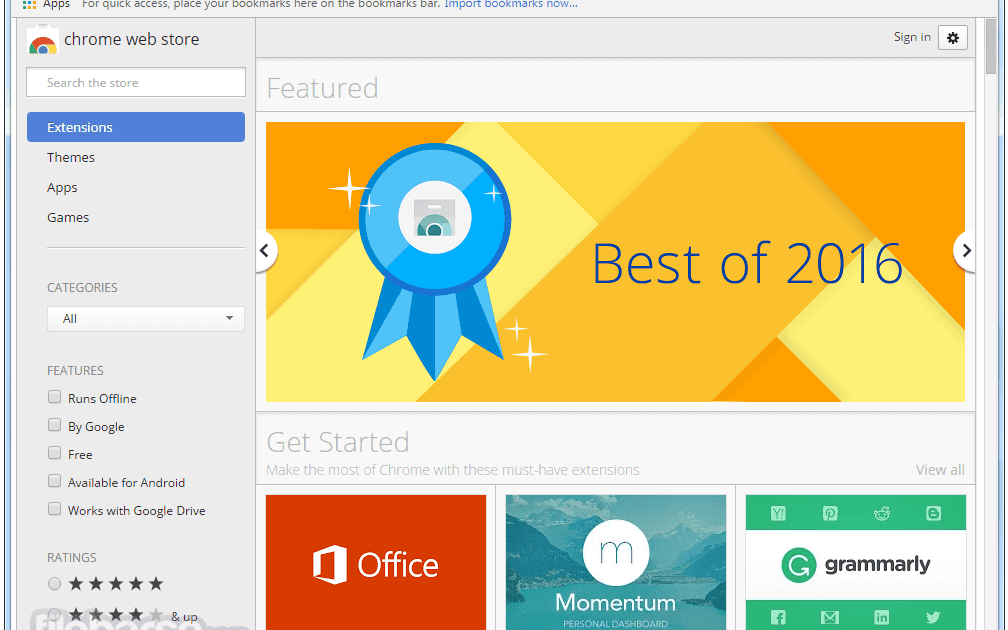
Task: Click the RATINGS label
Action: pyautogui.click(x=71, y=557)
